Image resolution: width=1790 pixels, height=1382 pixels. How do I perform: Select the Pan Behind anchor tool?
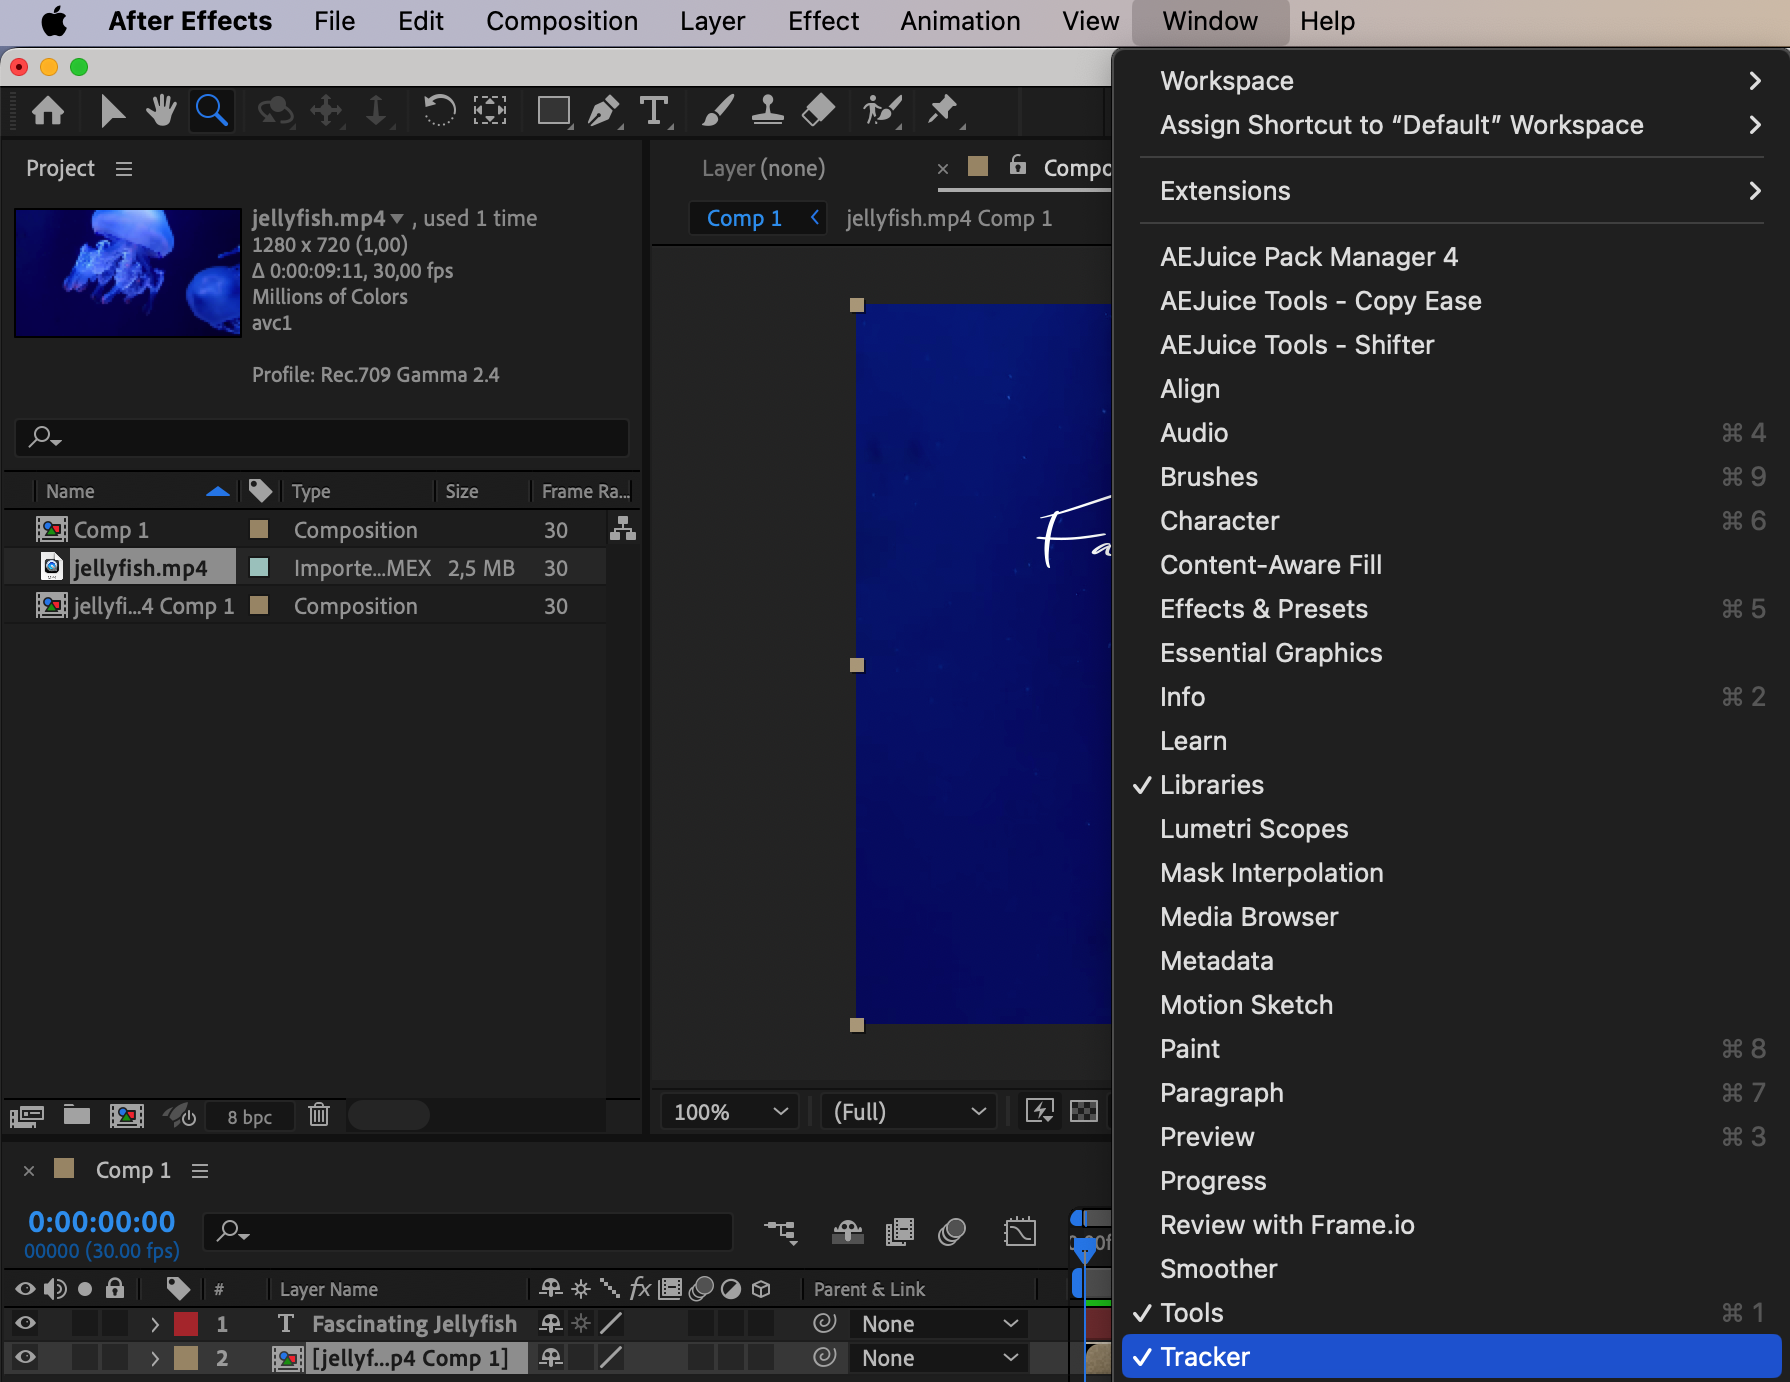[490, 111]
